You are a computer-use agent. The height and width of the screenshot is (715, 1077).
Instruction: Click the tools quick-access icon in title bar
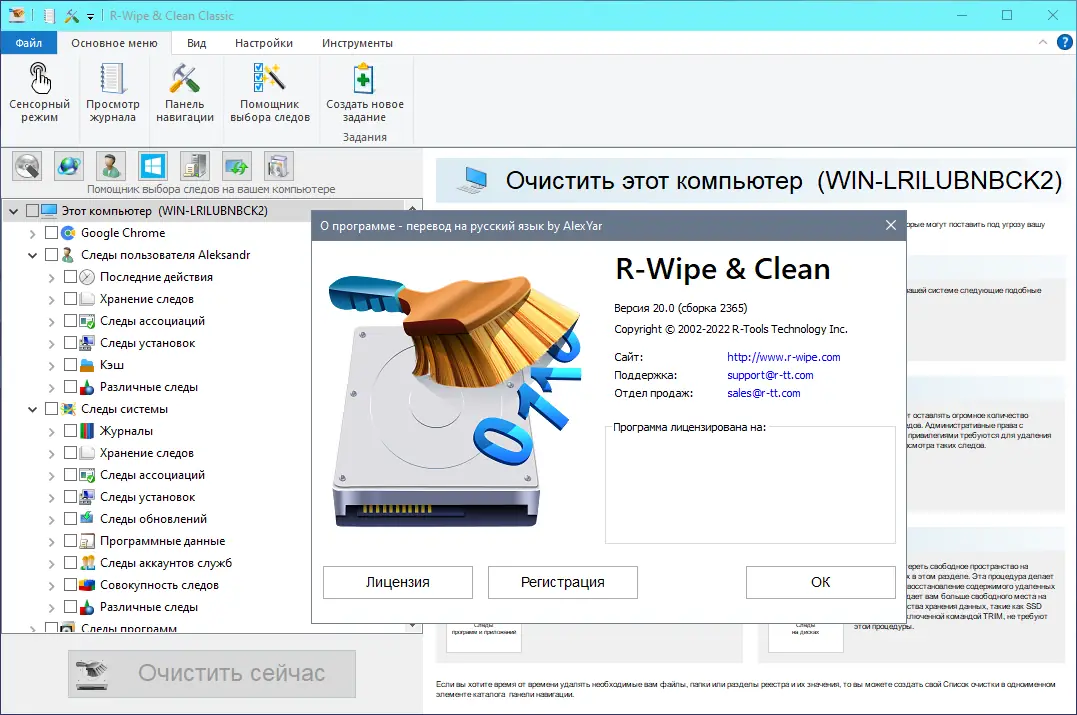pyautogui.click(x=71, y=15)
